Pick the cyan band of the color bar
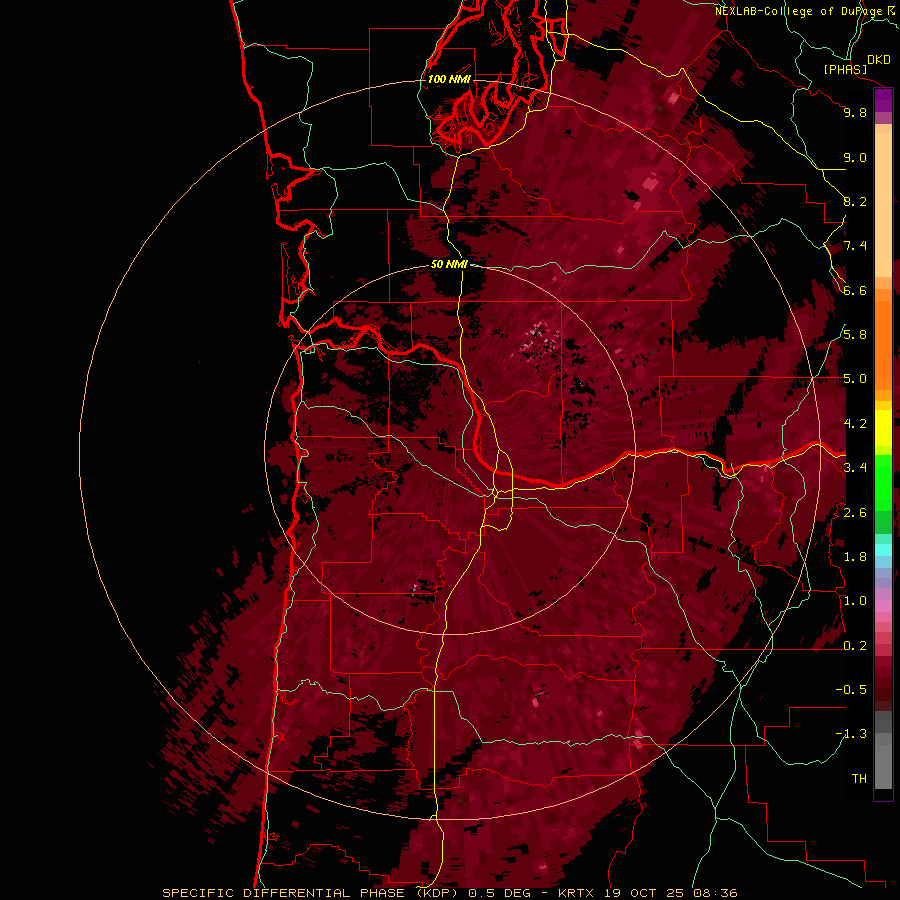The height and width of the screenshot is (900, 900). tap(883, 549)
